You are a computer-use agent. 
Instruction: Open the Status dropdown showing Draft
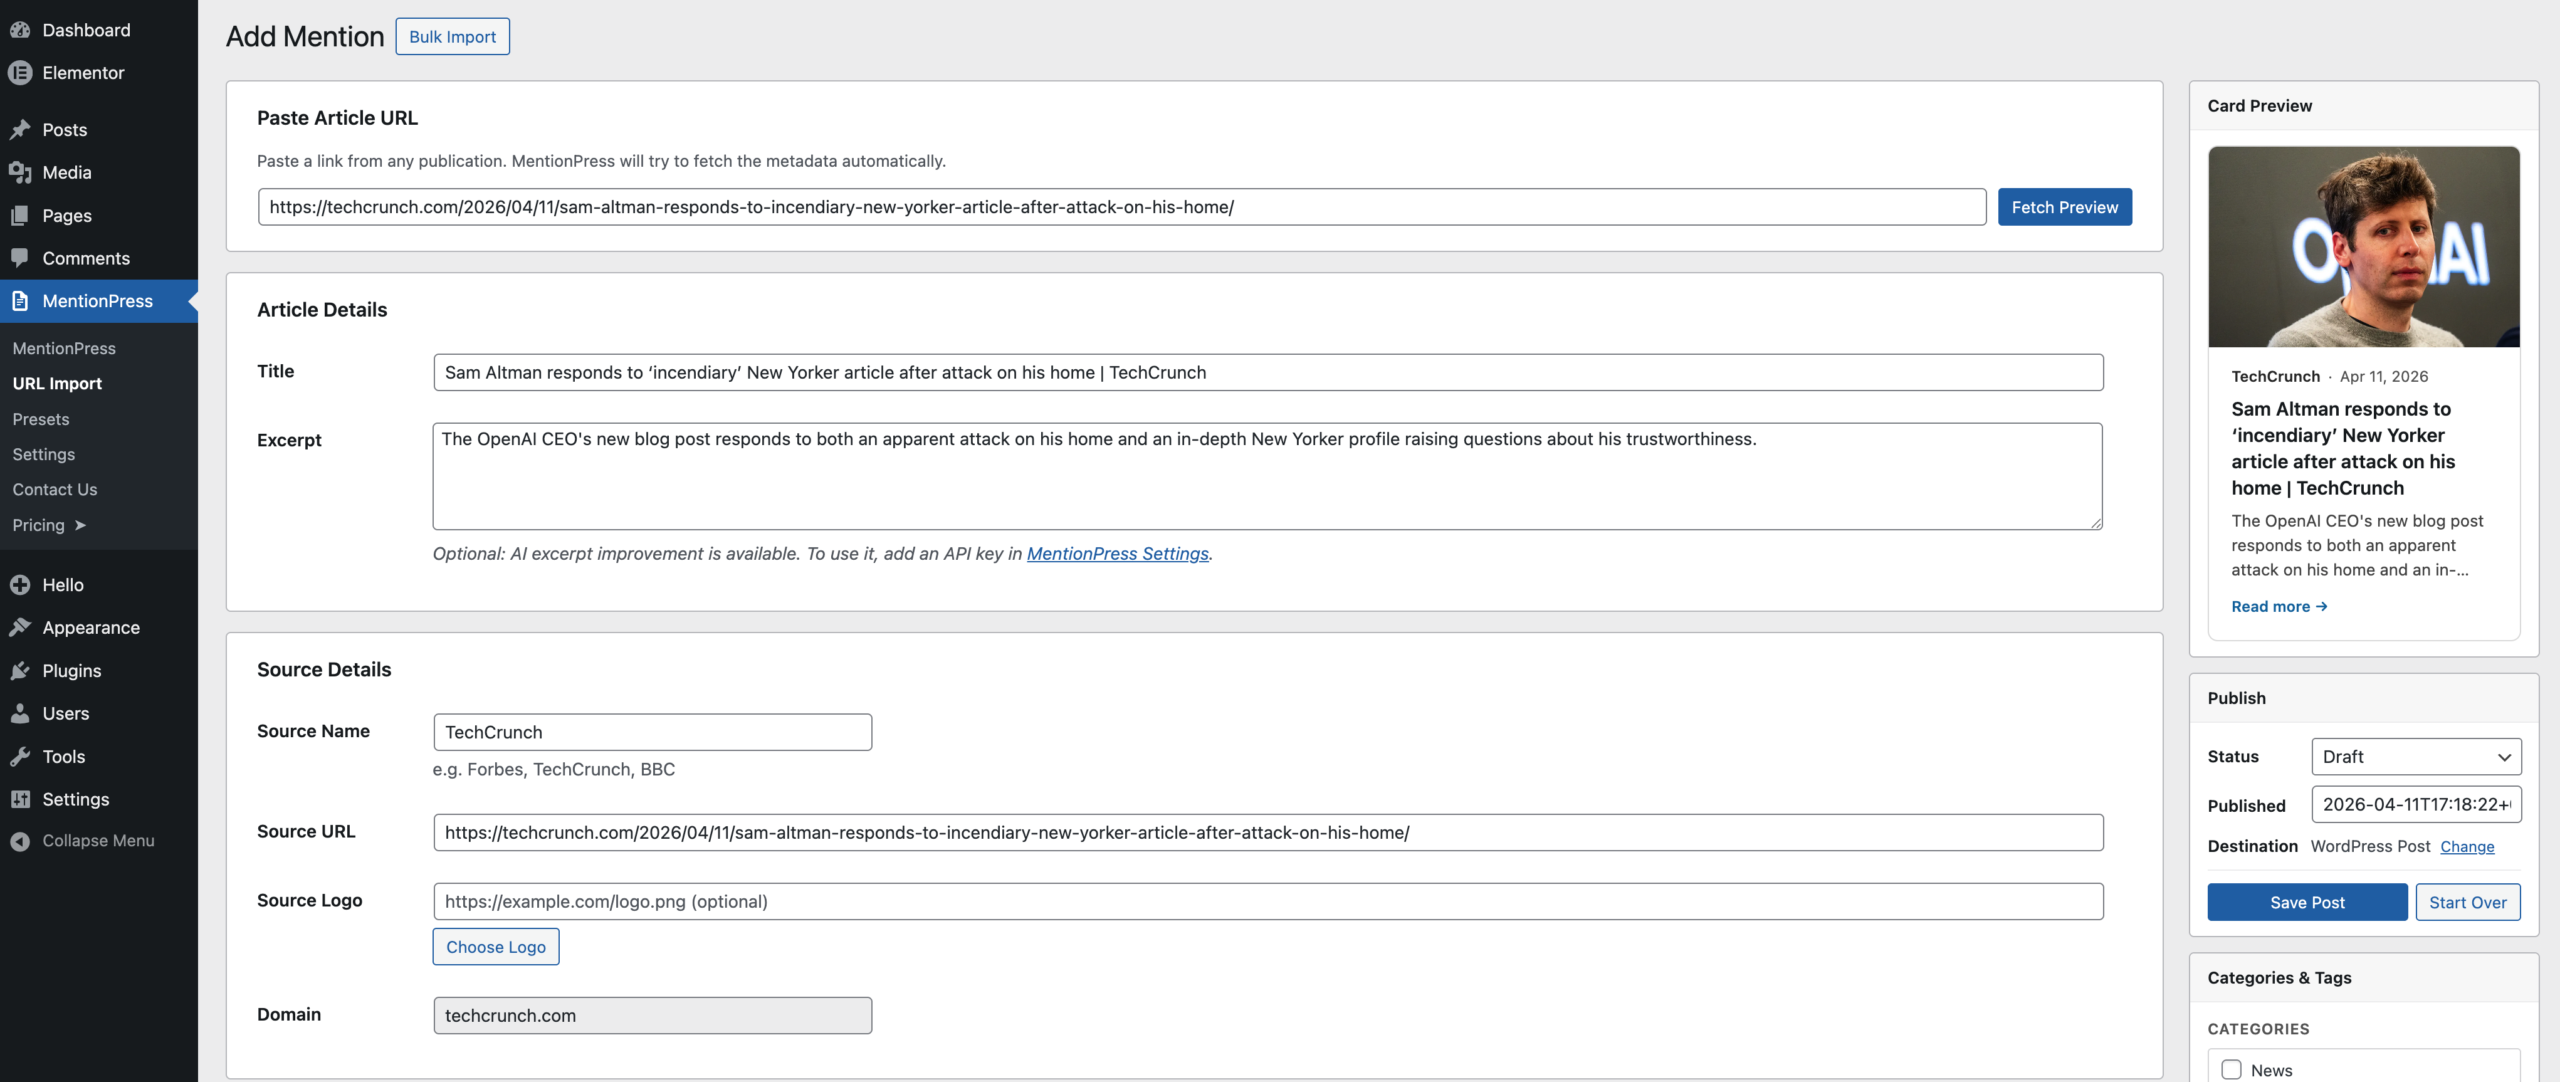click(x=2417, y=756)
